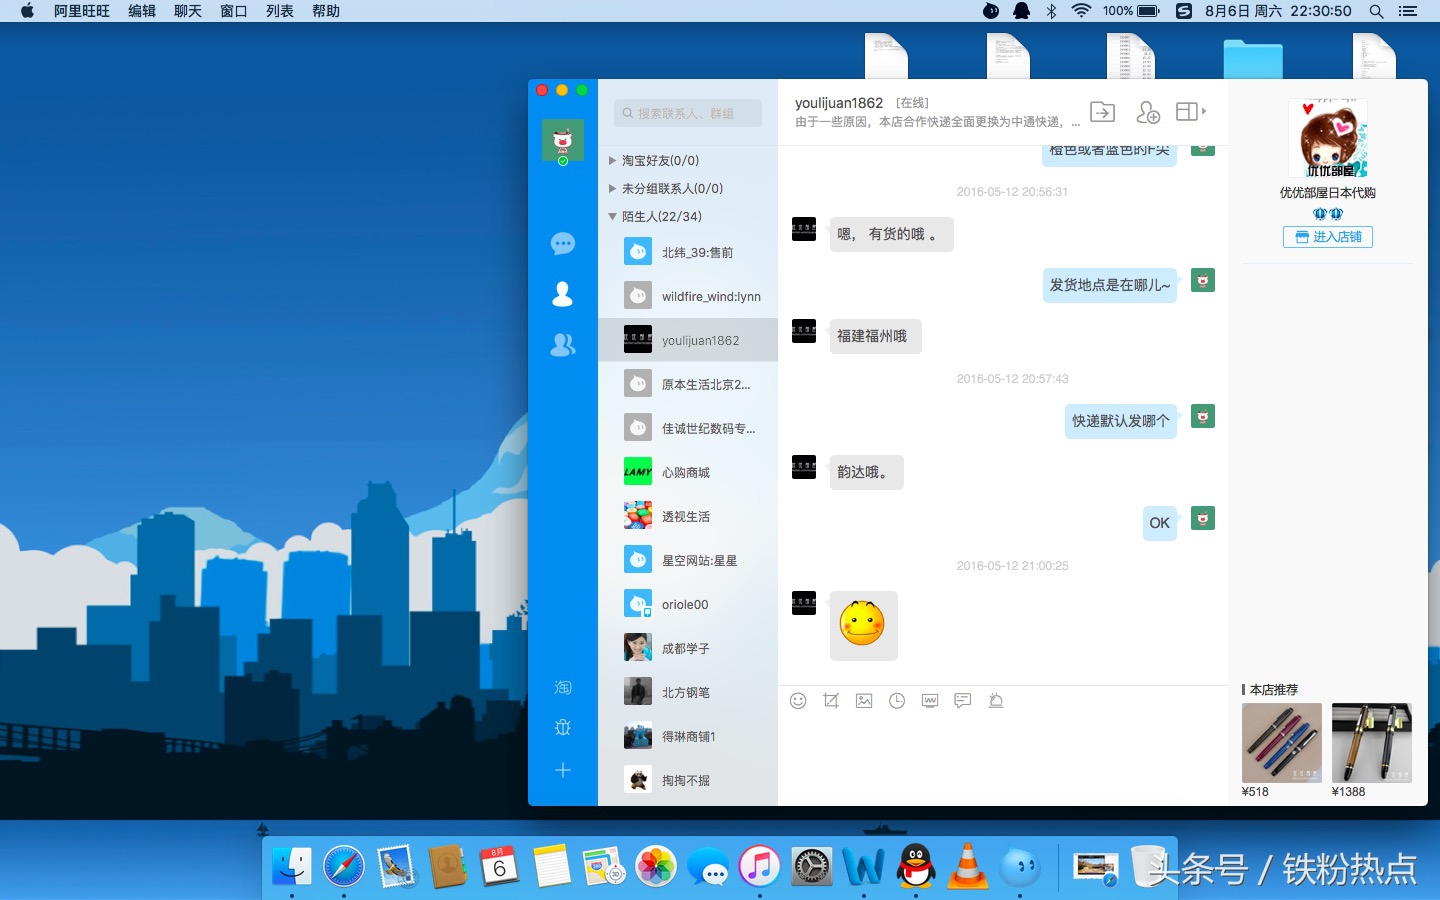Open the 列表 menu in the menu bar

click(x=280, y=11)
